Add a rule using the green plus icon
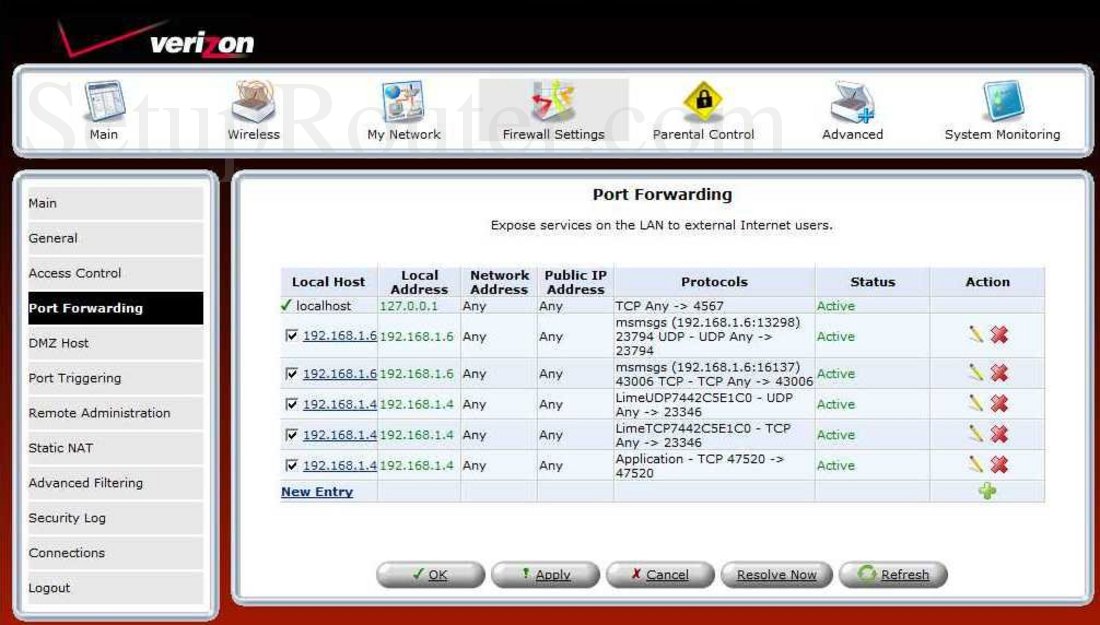Screen dimensions: 1100x625 (987, 491)
